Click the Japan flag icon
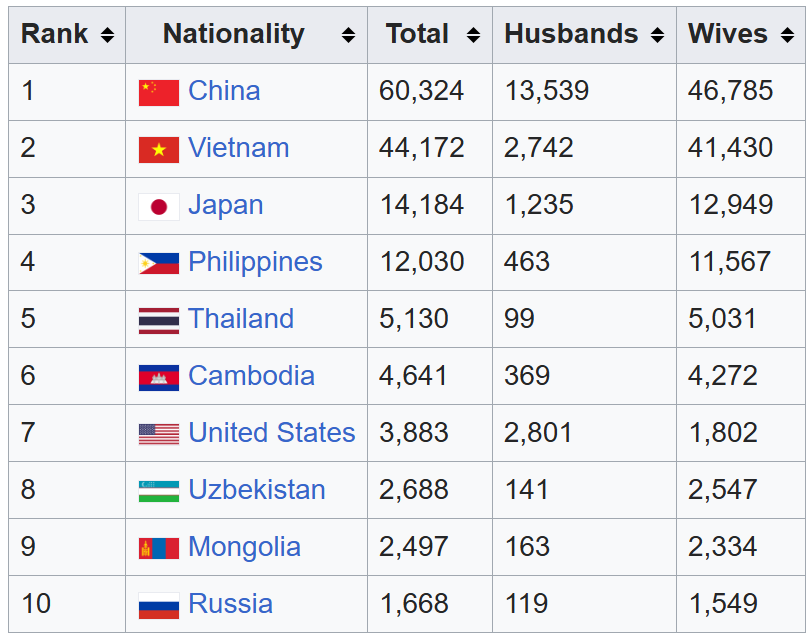806x633 pixels. (158, 206)
